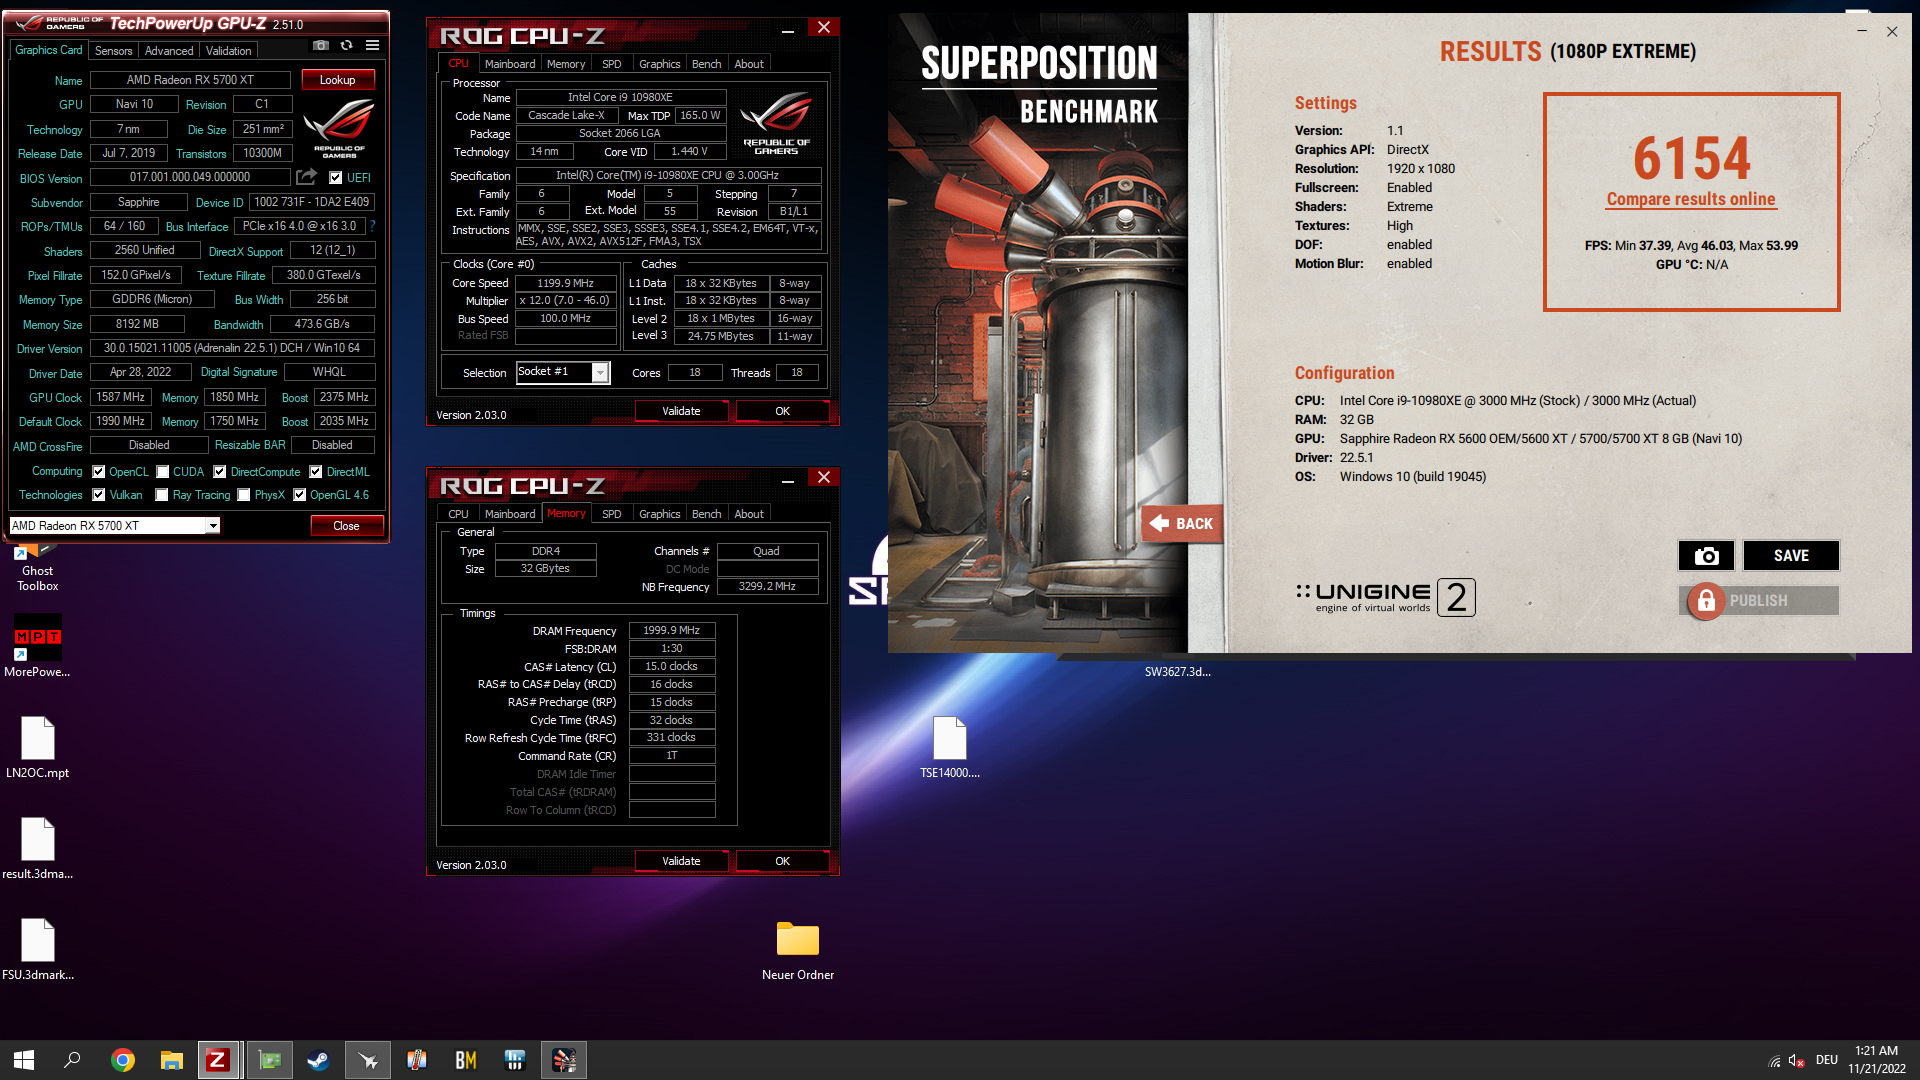This screenshot has width=1920, height=1080.
Task: Switch to GPU-Z Sensors tab
Action: [113, 50]
